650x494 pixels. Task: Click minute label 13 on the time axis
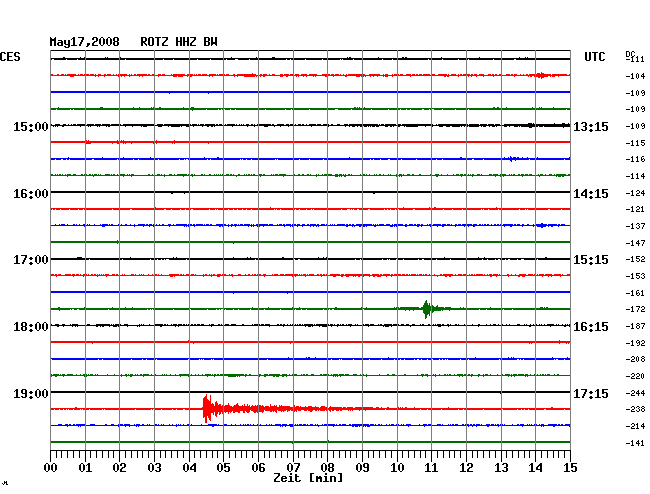(x=501, y=468)
